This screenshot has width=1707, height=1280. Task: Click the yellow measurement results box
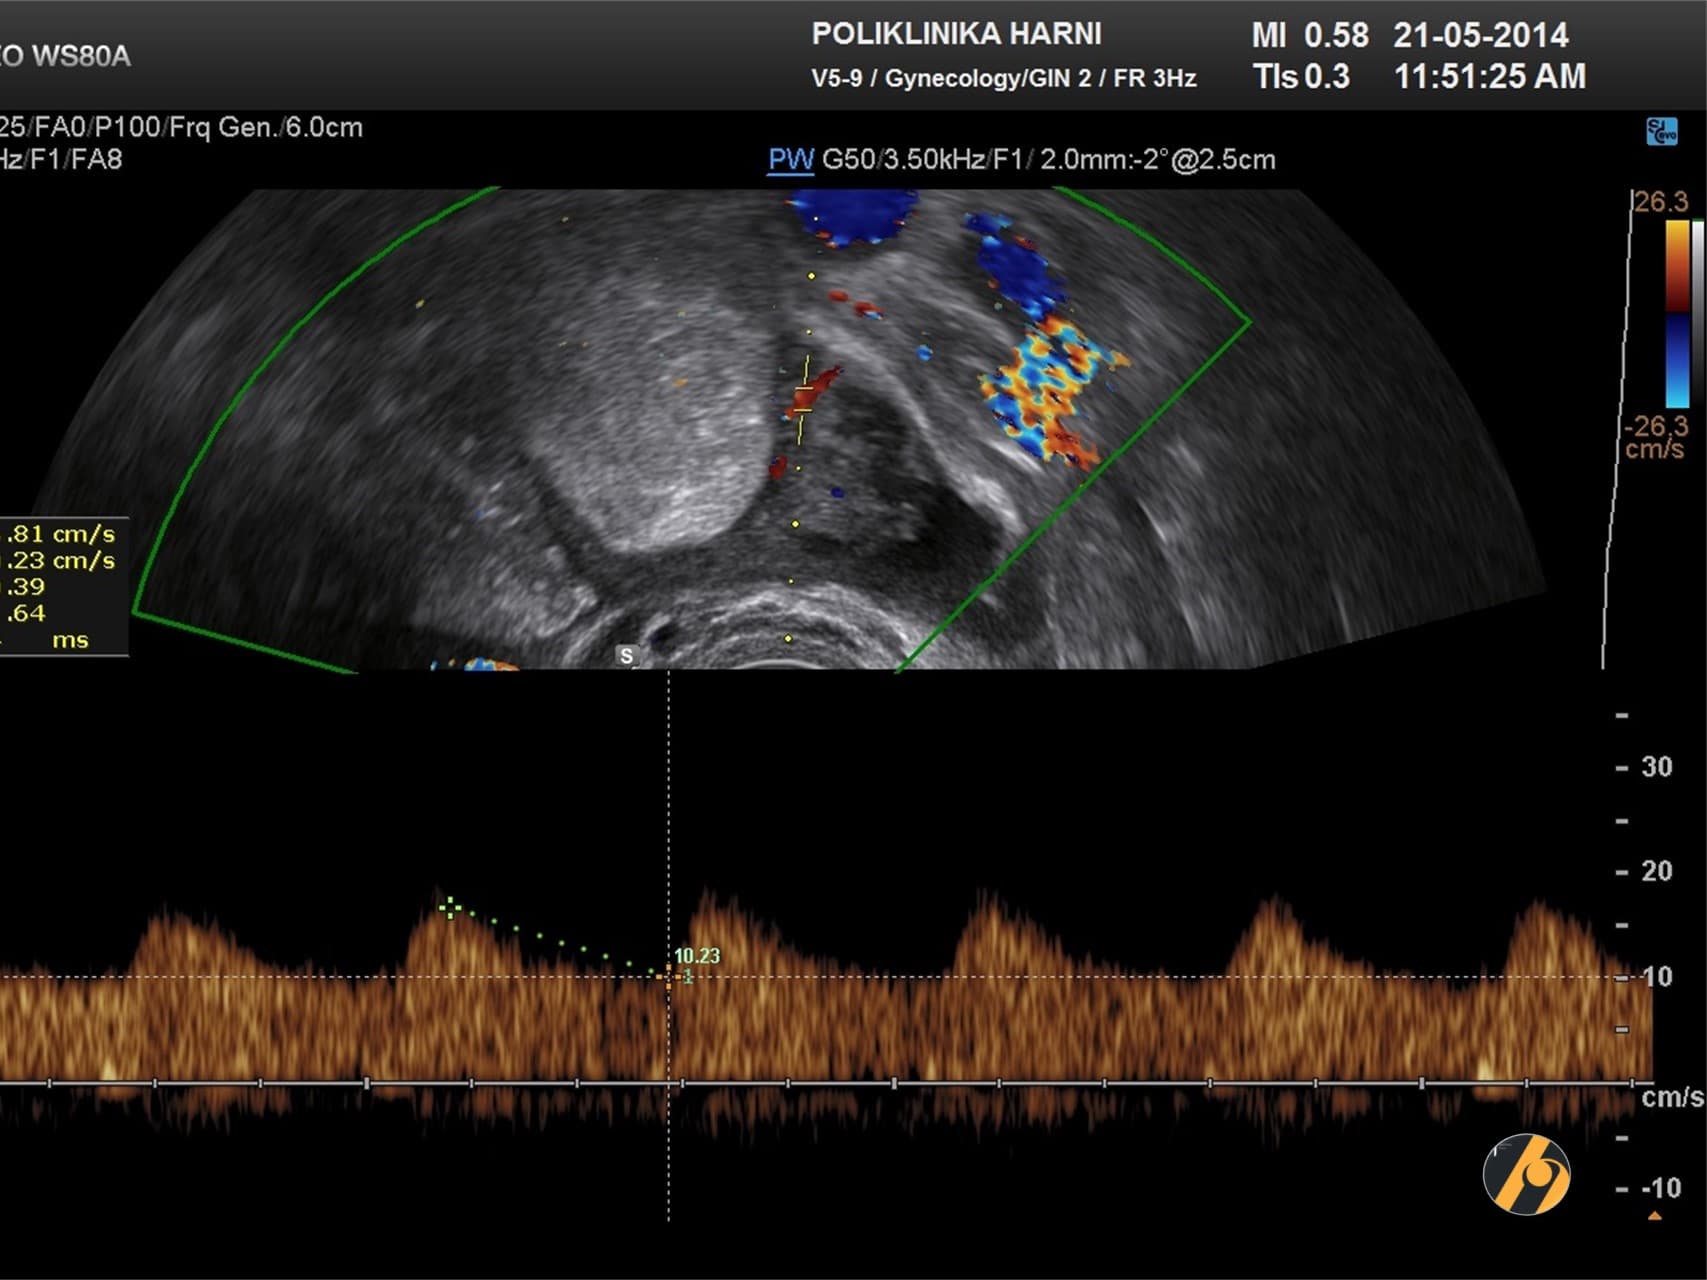click(62, 587)
